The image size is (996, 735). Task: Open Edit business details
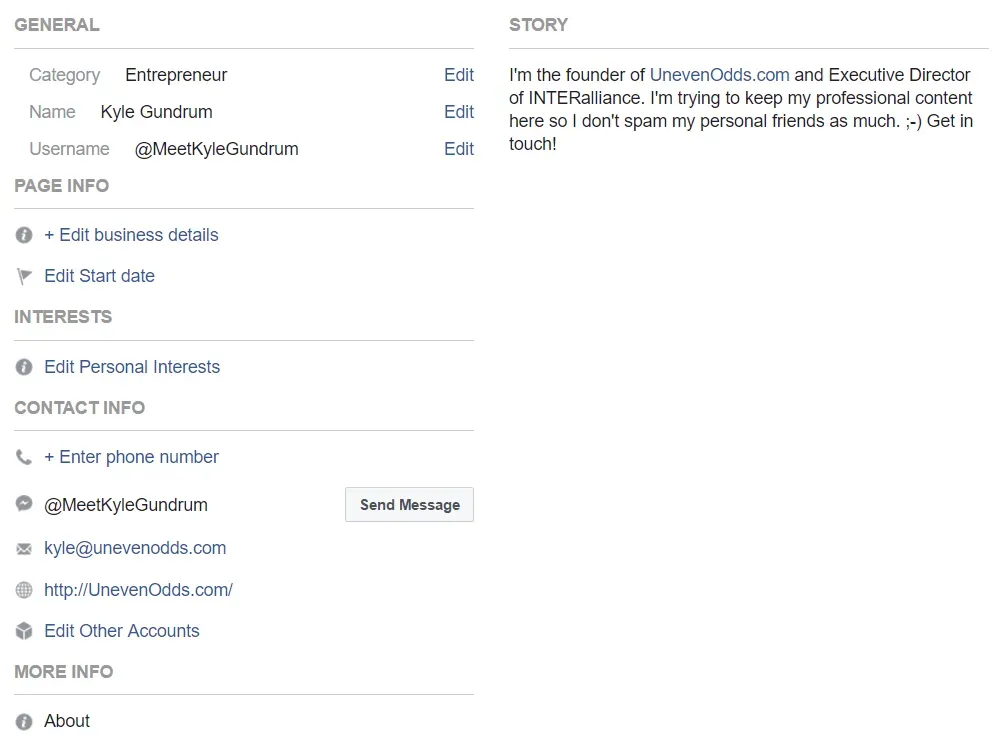(x=131, y=235)
